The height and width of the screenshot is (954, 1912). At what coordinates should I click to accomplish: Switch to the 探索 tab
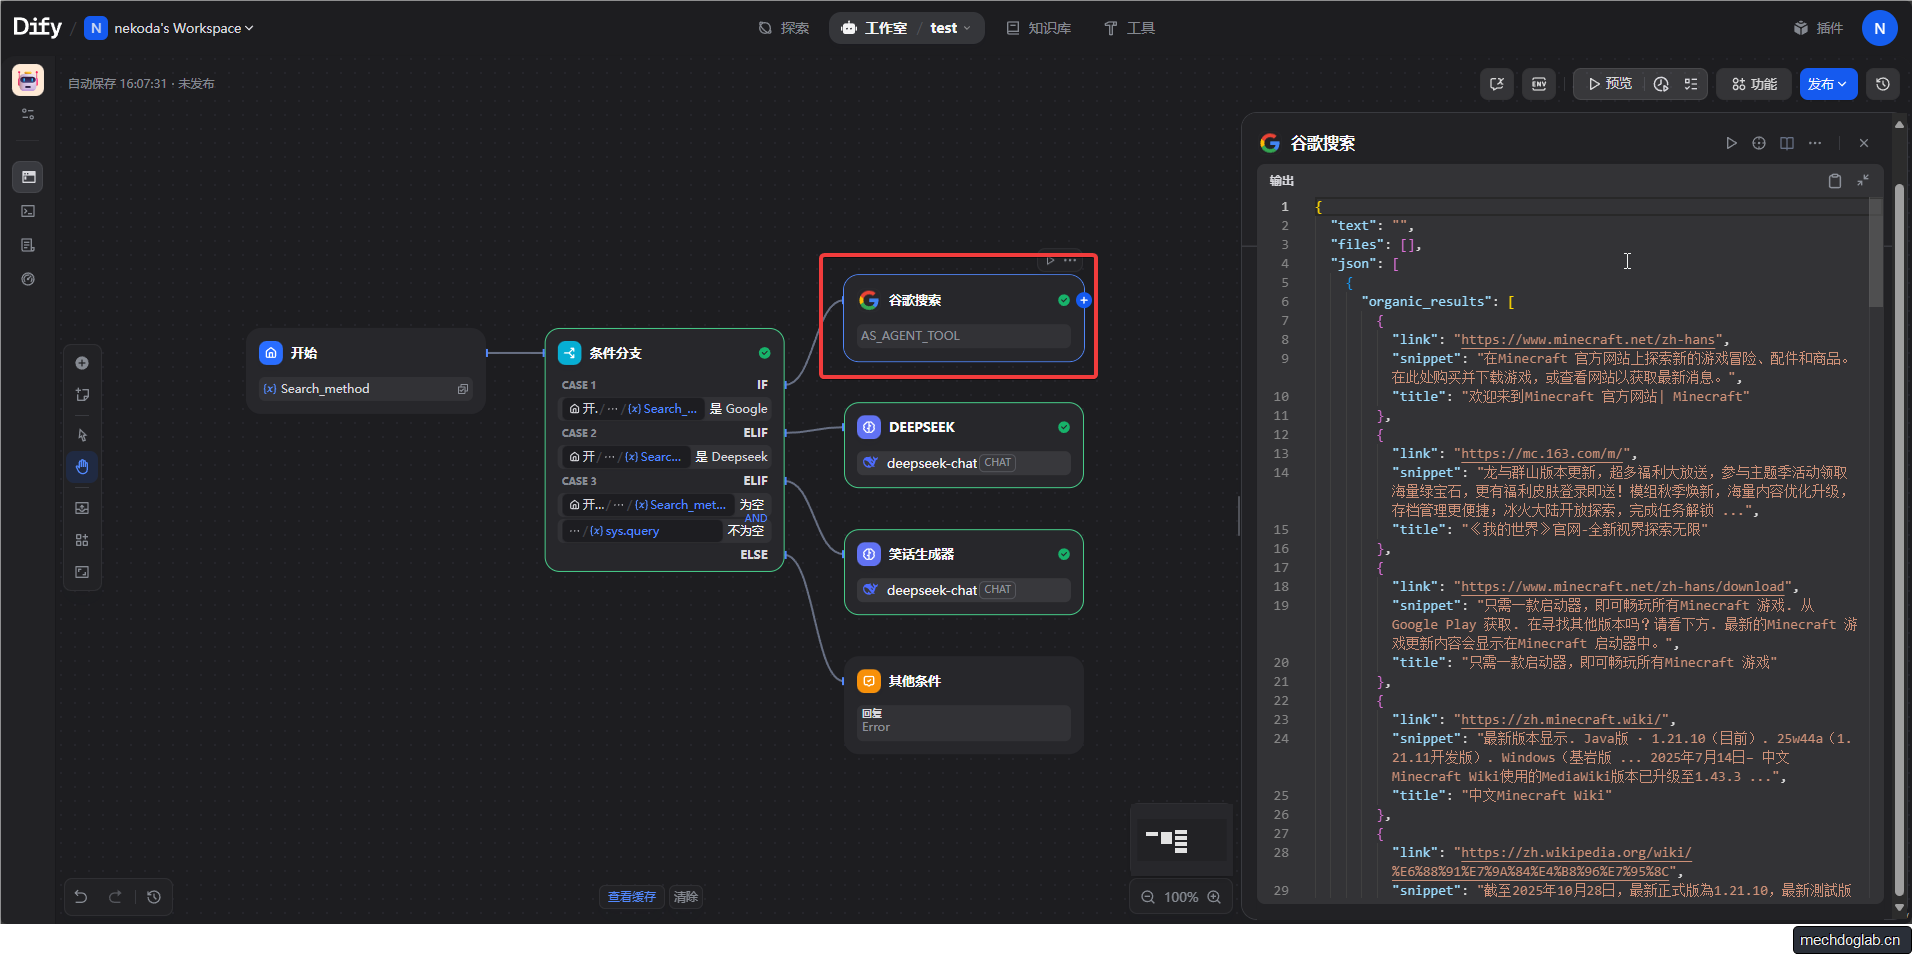point(784,28)
